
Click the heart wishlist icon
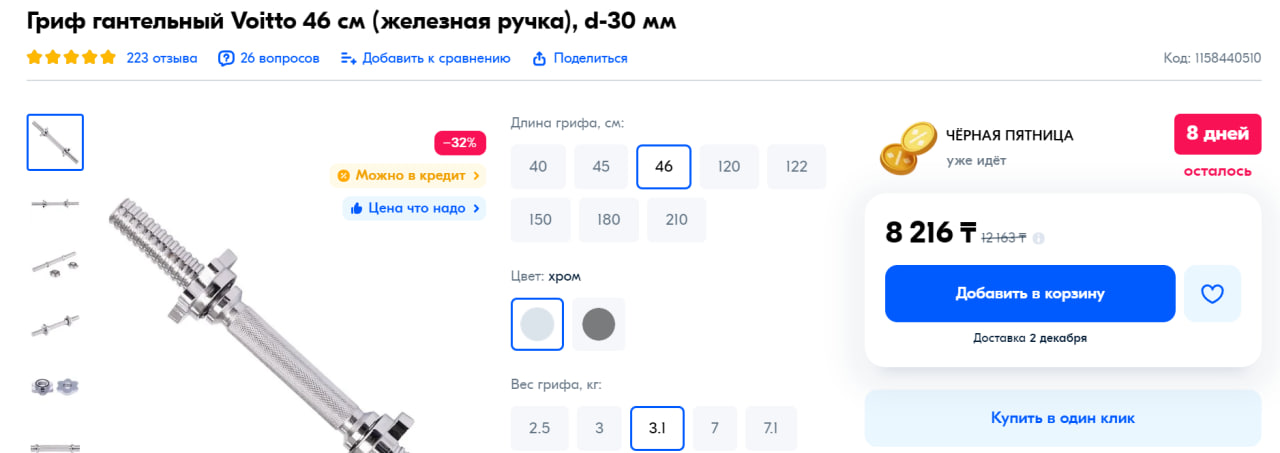tap(1212, 294)
